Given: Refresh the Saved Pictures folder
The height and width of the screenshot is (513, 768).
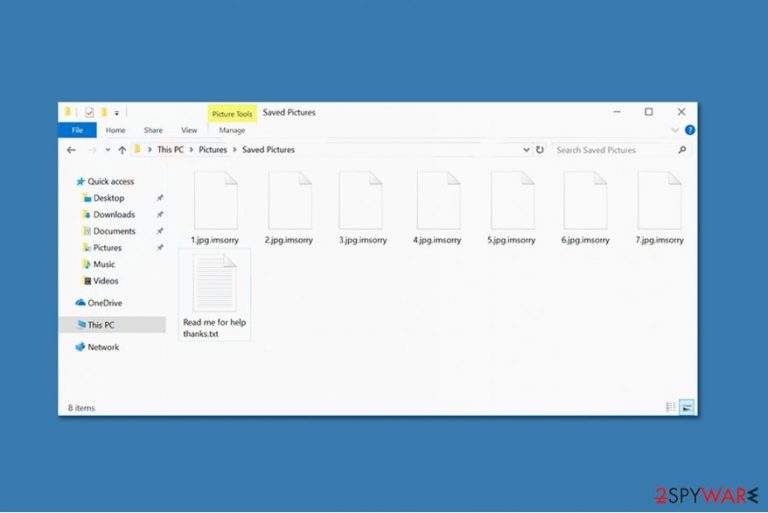Looking at the screenshot, I should [x=540, y=150].
